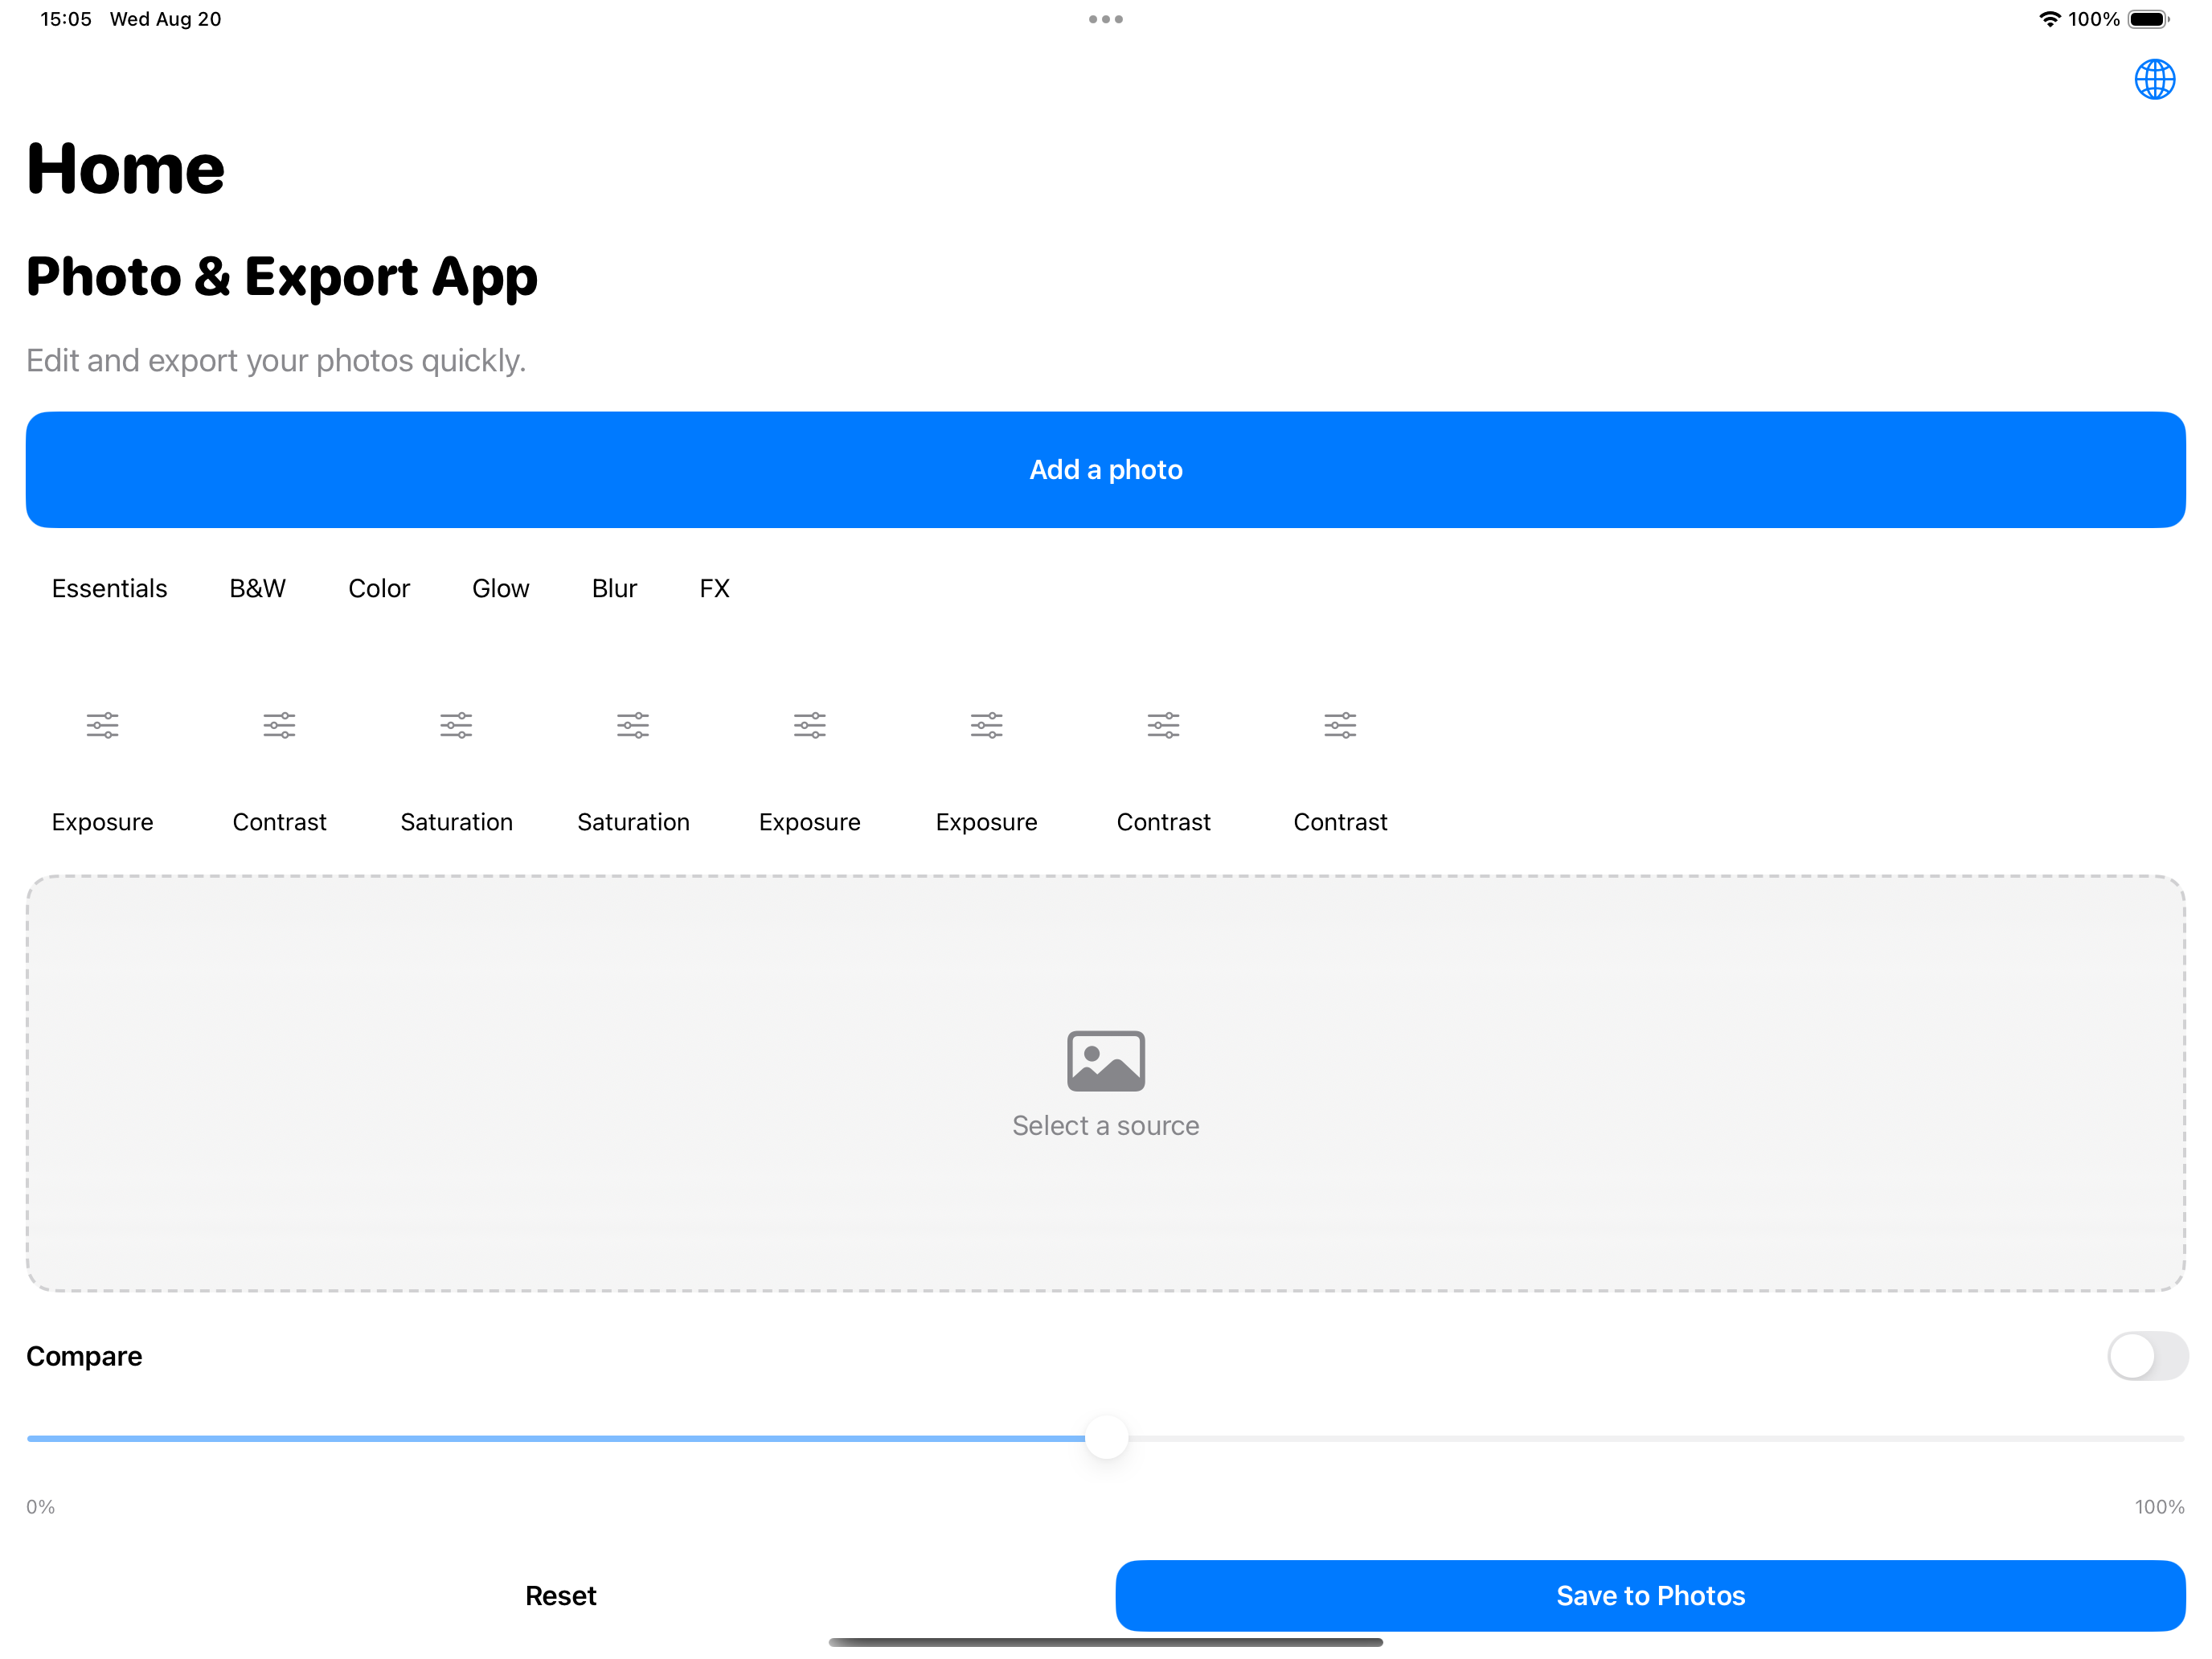Click the intensity slider thumb

pos(1106,1437)
